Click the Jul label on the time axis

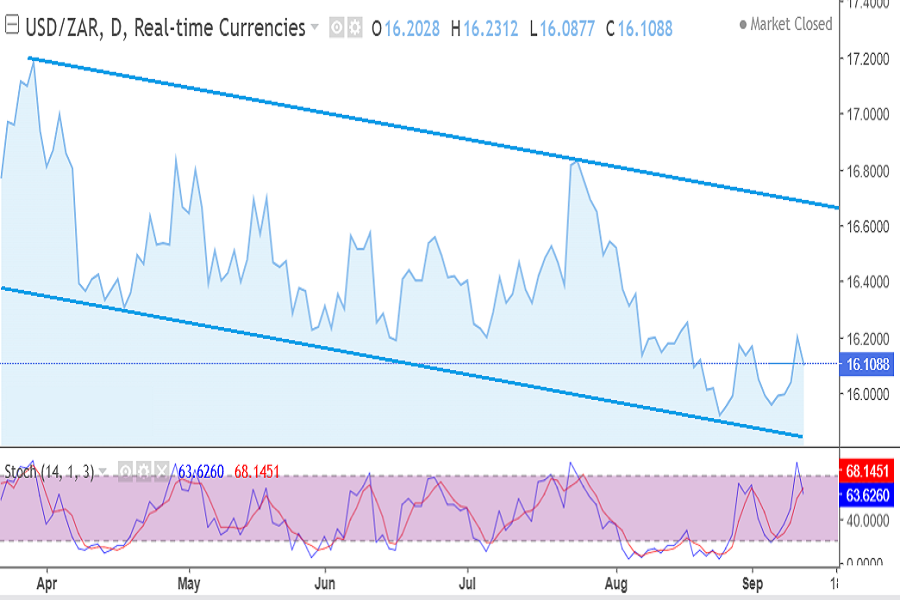click(x=467, y=583)
